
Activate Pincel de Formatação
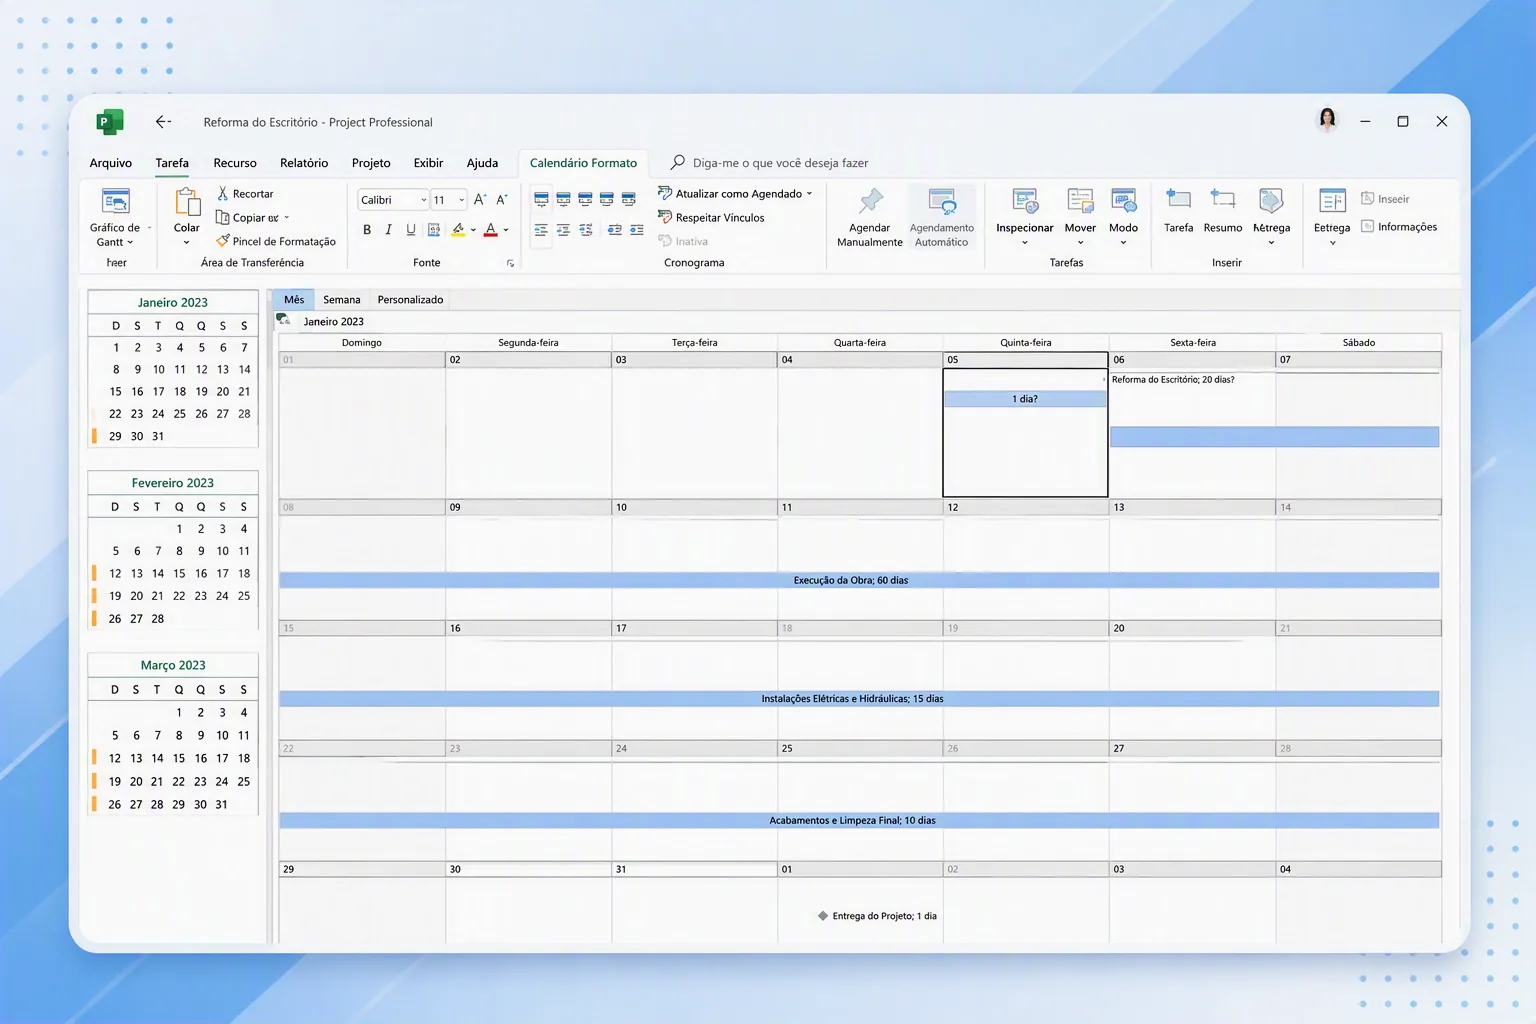tap(276, 241)
